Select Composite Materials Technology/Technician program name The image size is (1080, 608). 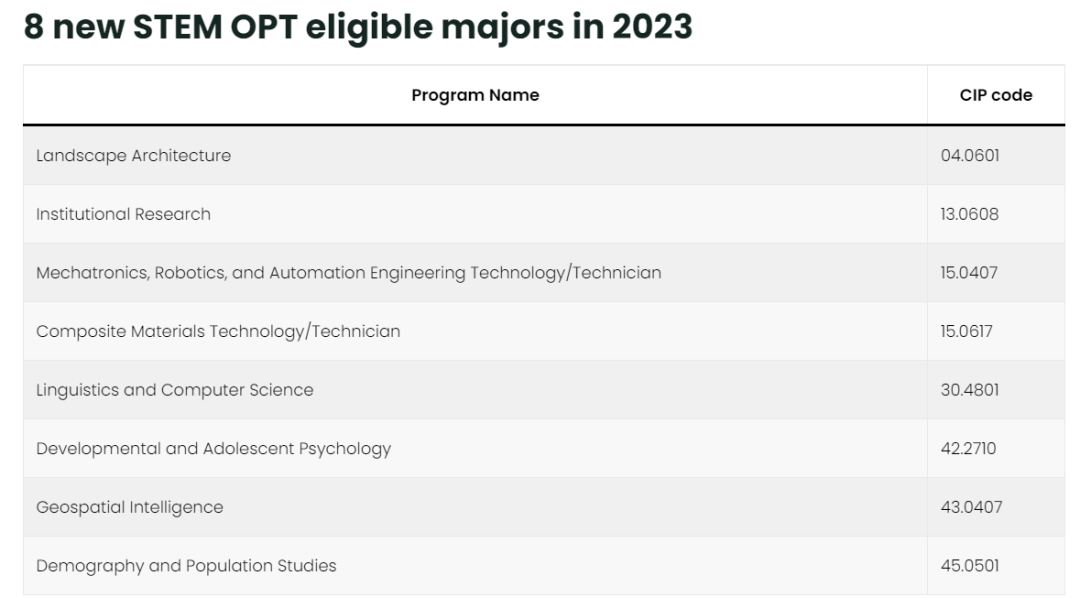click(218, 331)
